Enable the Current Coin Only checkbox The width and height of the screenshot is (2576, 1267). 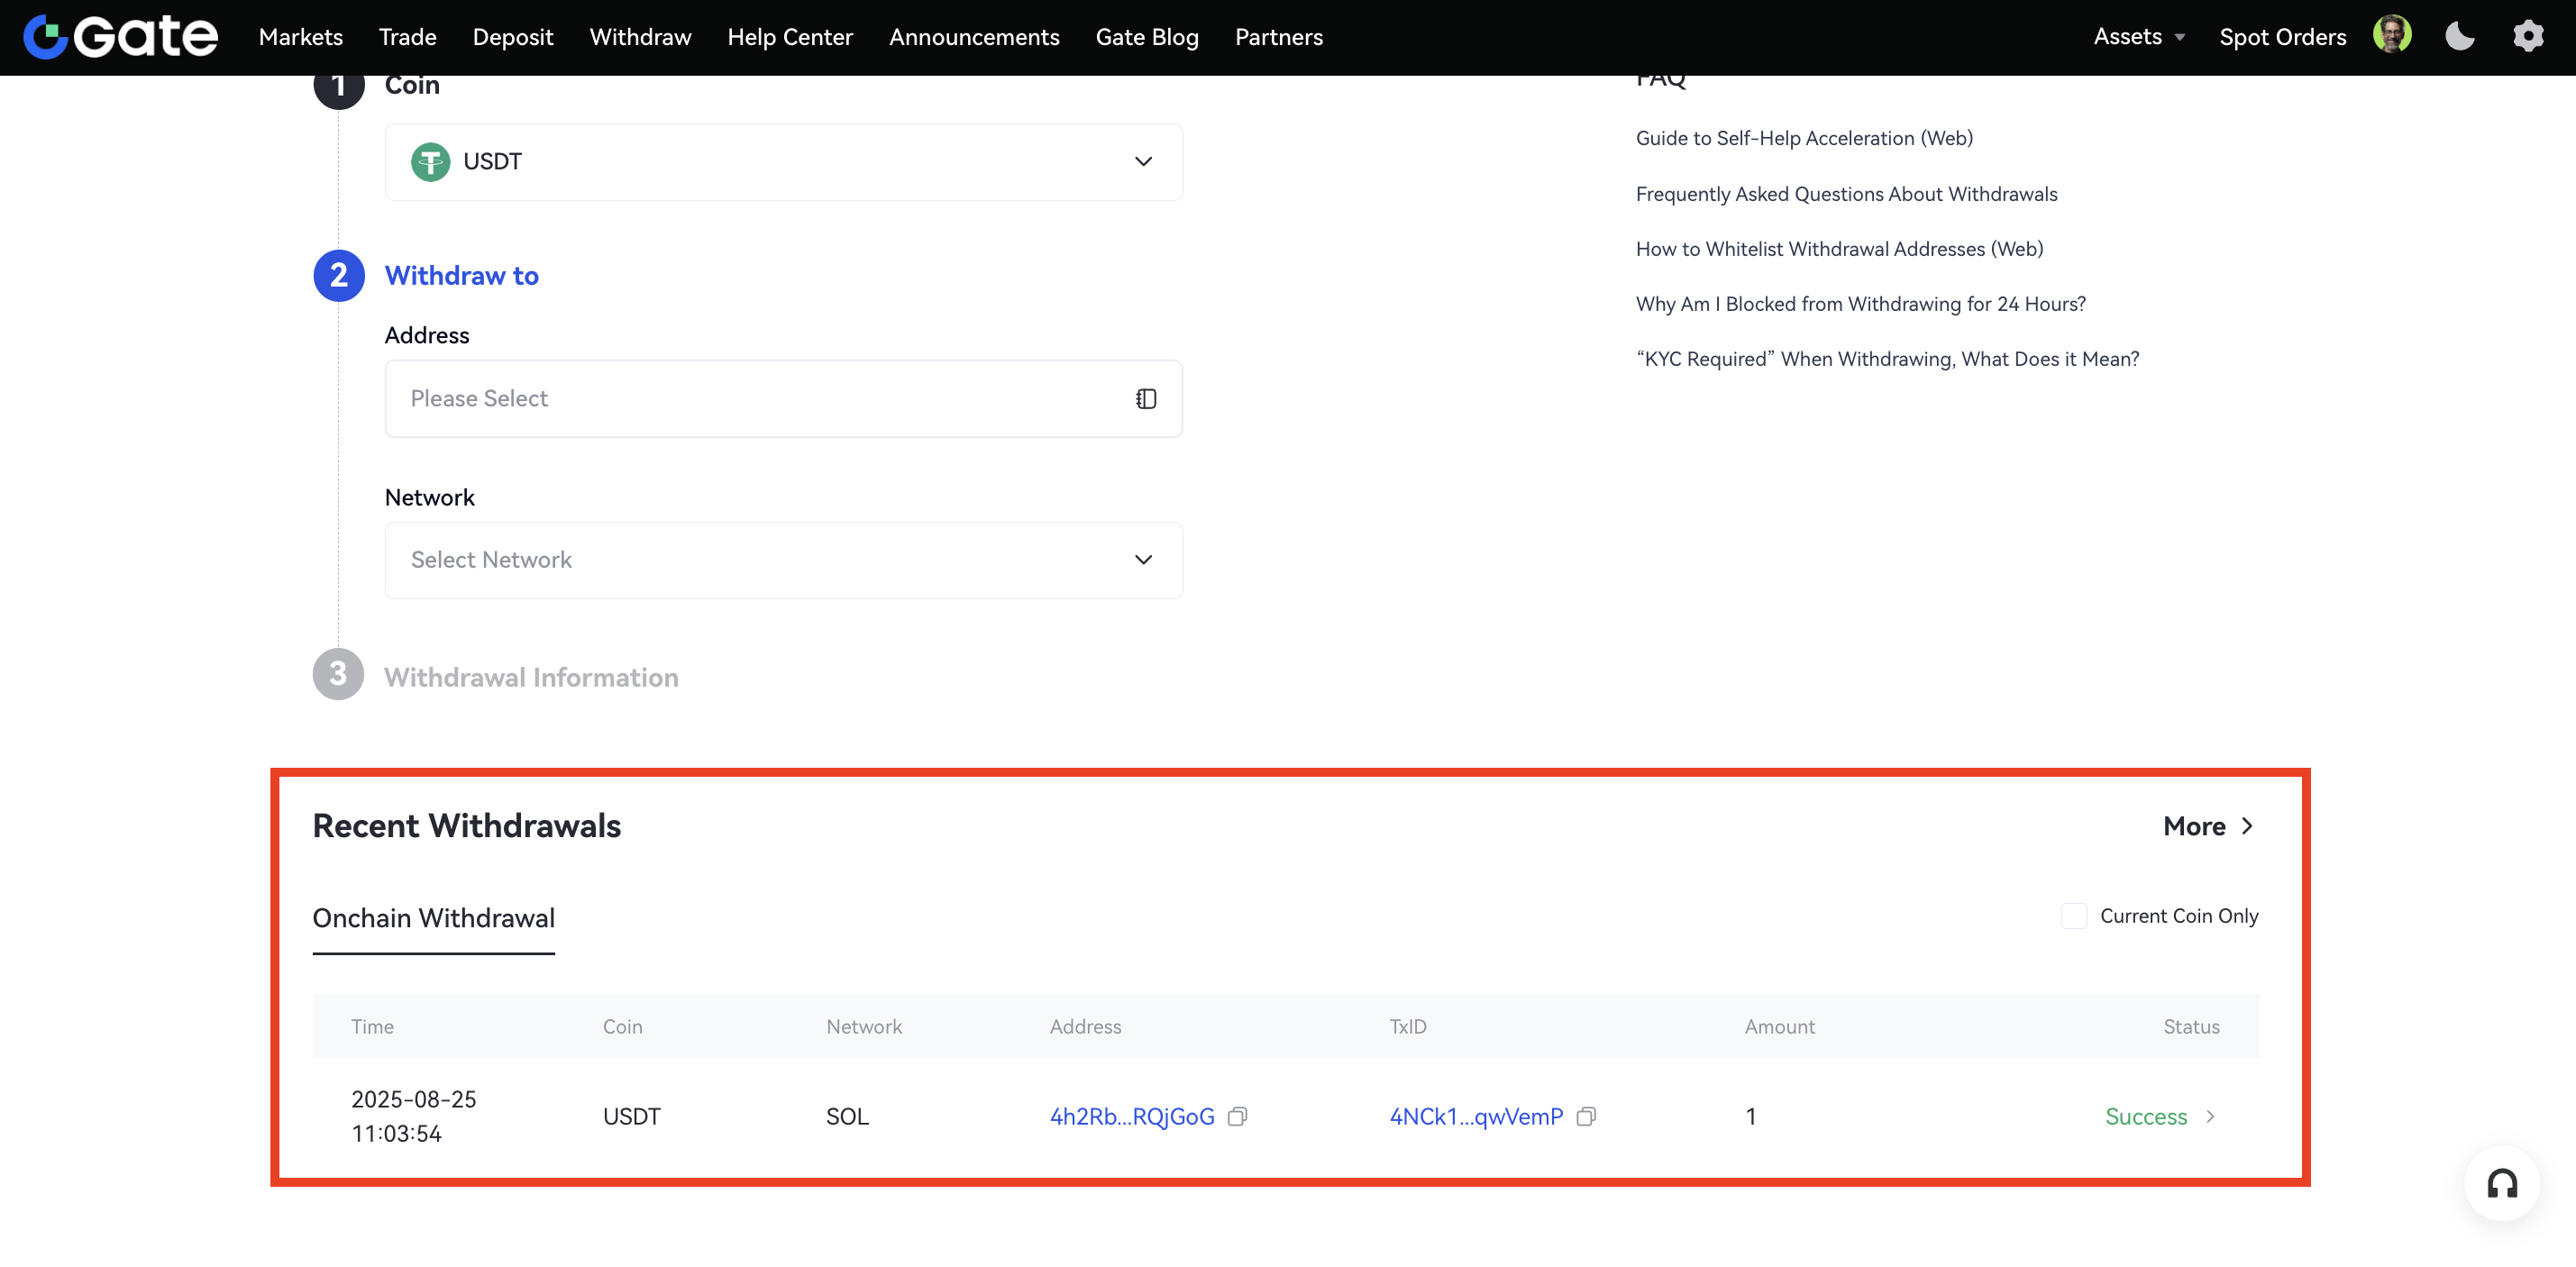2073,916
